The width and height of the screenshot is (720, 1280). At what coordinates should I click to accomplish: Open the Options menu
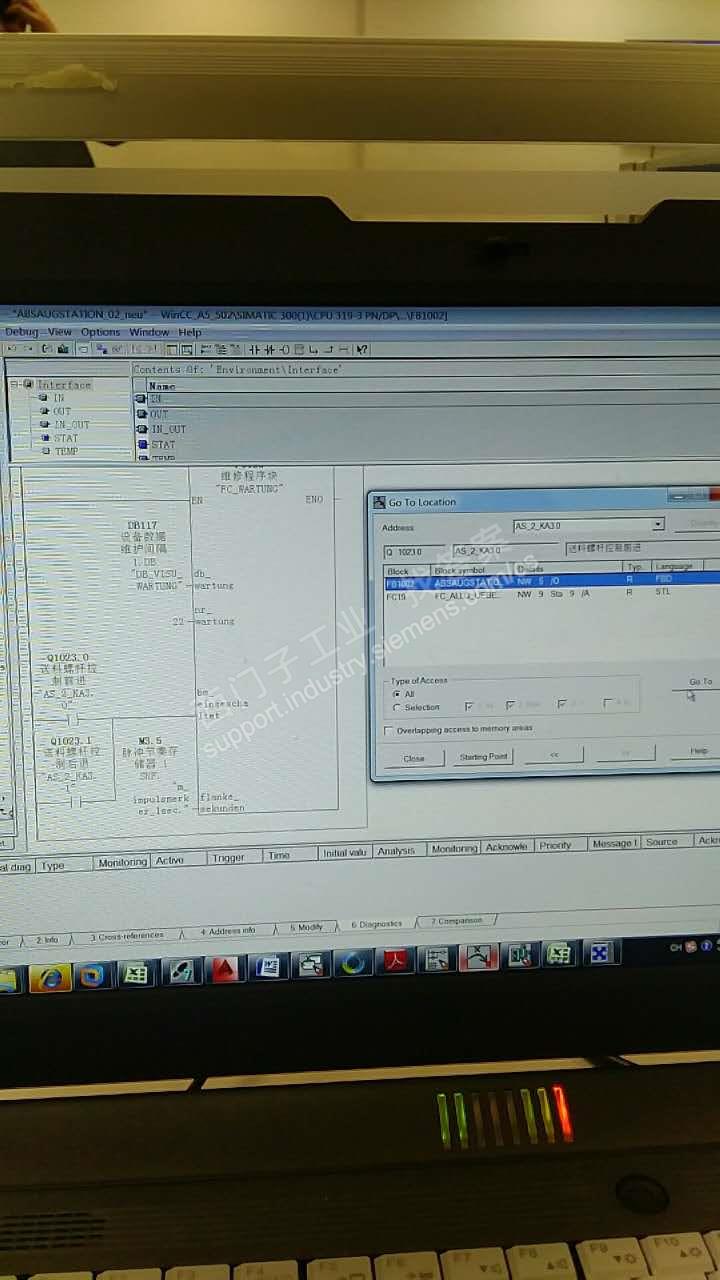pos(100,332)
